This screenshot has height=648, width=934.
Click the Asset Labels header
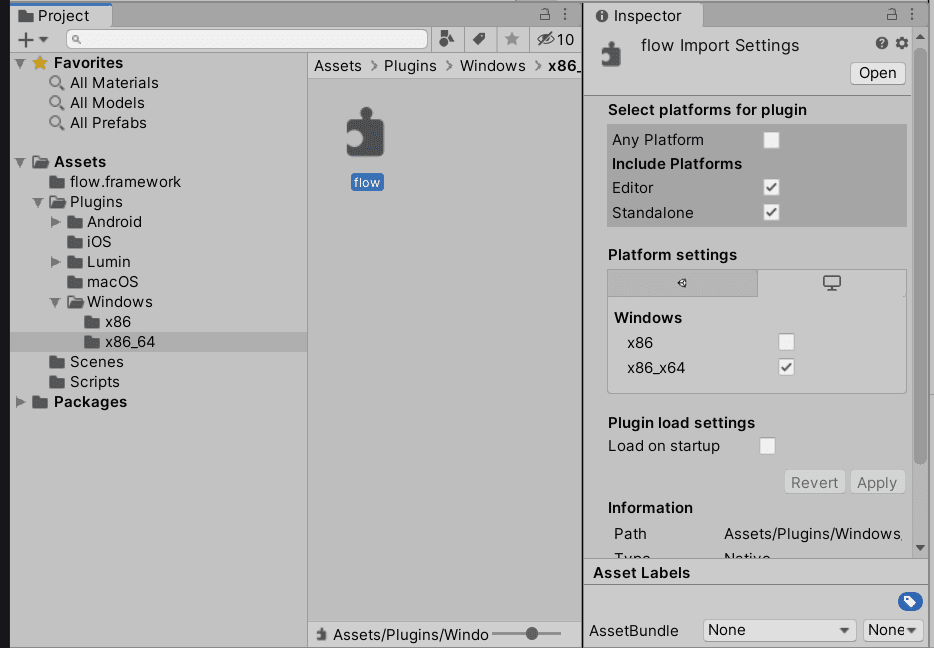pos(642,573)
